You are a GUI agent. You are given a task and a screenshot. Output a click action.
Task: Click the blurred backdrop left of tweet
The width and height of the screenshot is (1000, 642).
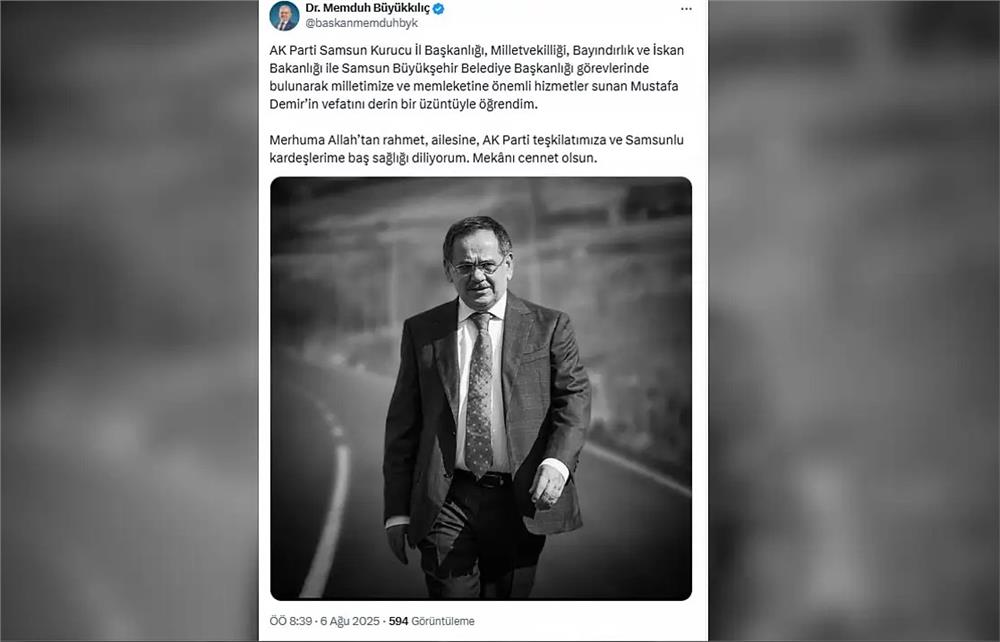point(129,321)
